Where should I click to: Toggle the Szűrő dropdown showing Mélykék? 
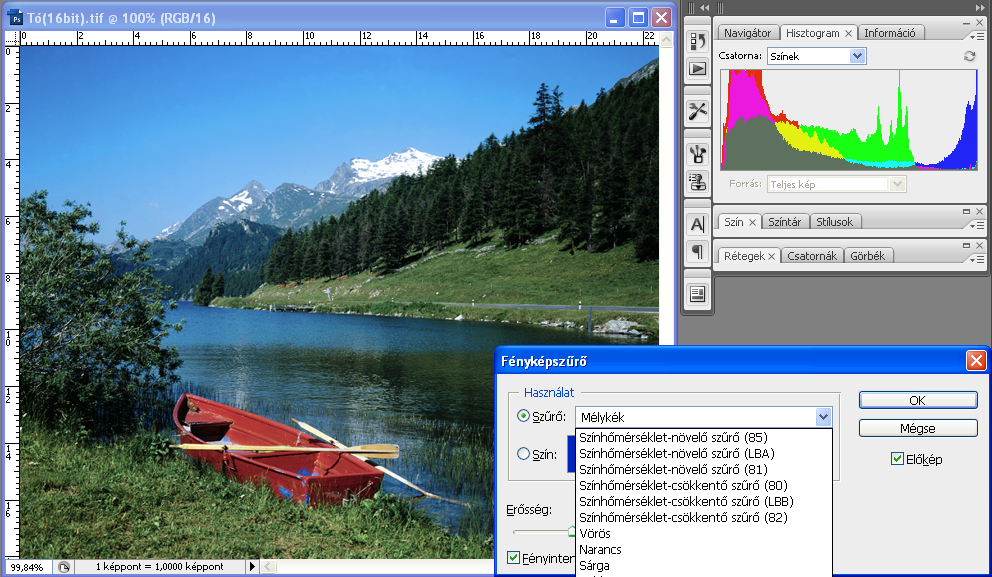(x=703, y=417)
